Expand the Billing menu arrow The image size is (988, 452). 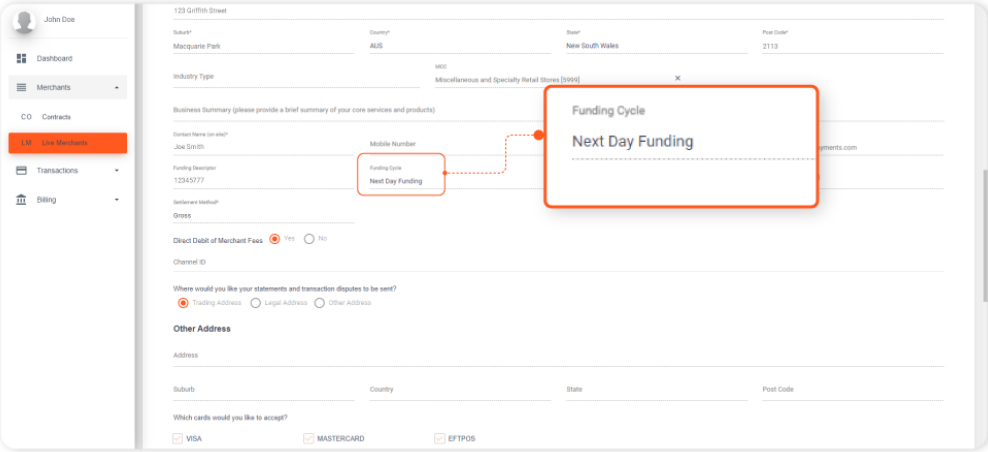(x=117, y=200)
